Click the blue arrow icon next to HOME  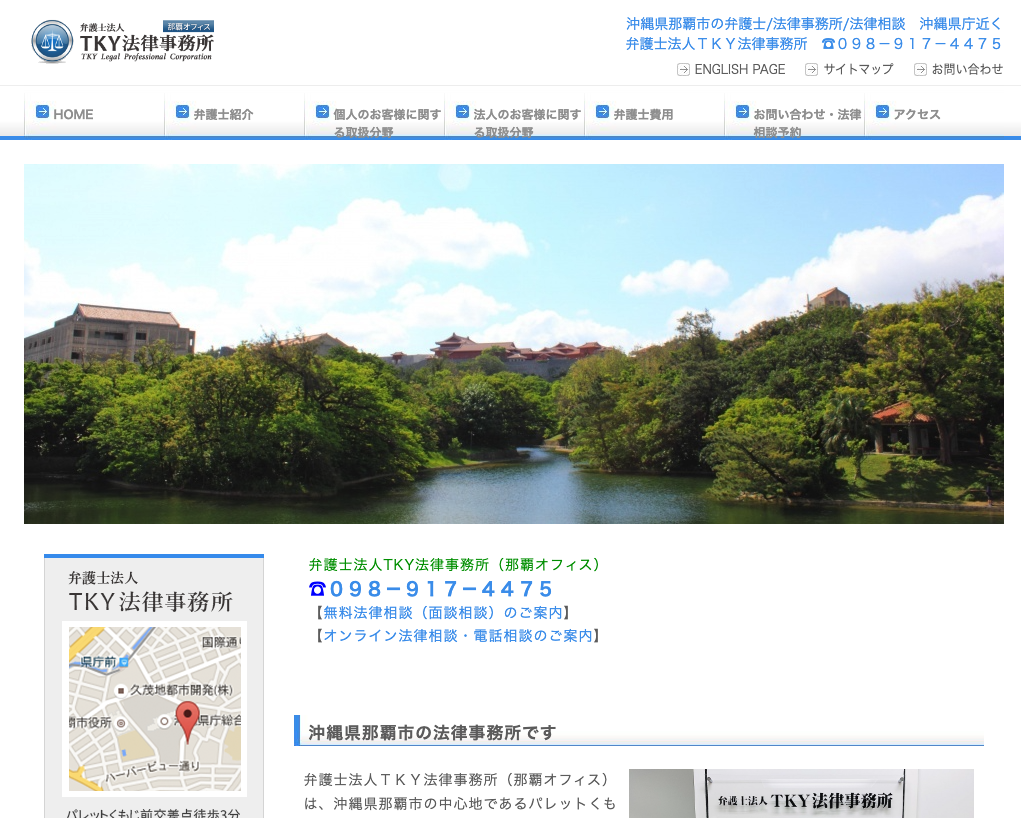point(42,112)
